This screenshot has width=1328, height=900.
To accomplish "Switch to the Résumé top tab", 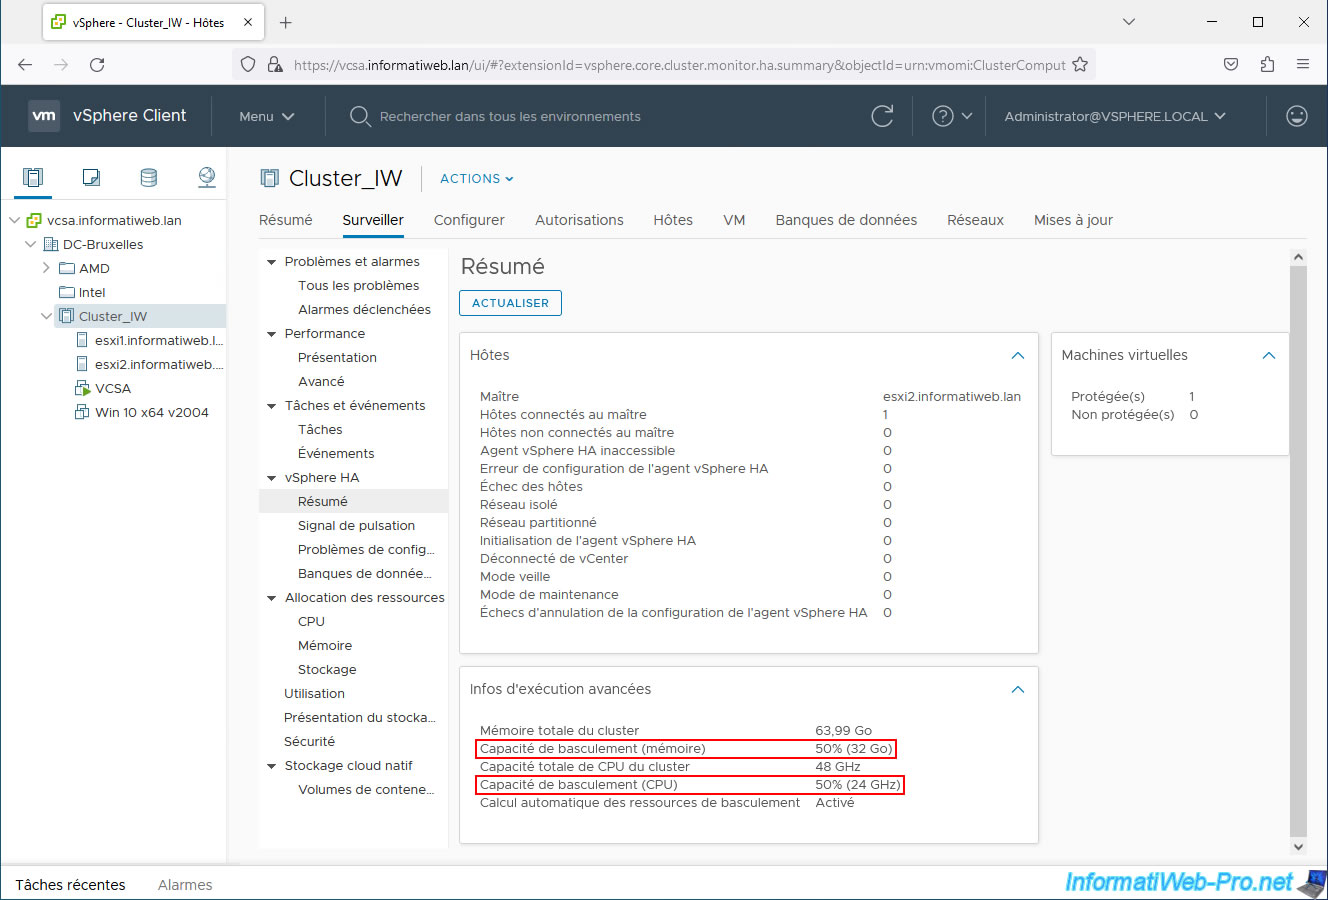I will (x=285, y=220).
